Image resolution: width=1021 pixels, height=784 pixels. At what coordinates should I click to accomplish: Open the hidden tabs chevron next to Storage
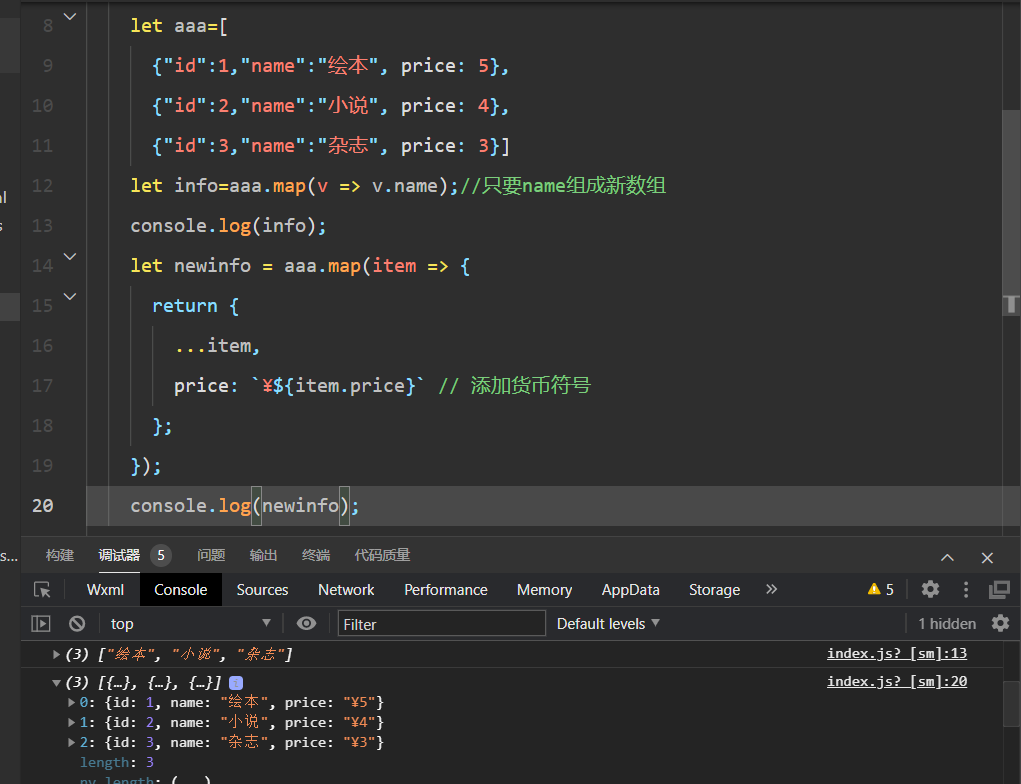pyautogui.click(x=771, y=590)
